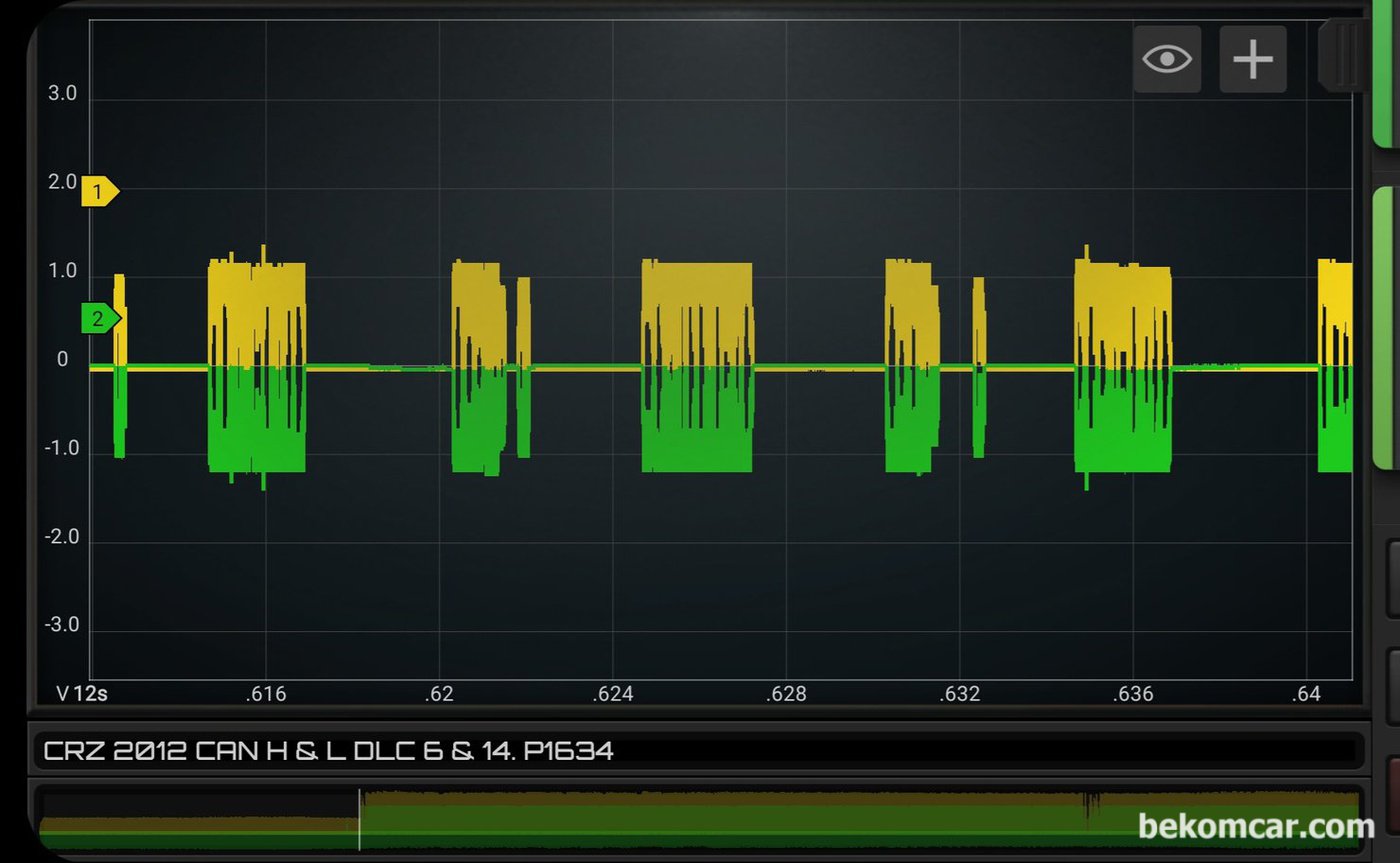The width and height of the screenshot is (1400, 863).
Task: Tap the tall lower green side tab
Action: click(1386, 328)
